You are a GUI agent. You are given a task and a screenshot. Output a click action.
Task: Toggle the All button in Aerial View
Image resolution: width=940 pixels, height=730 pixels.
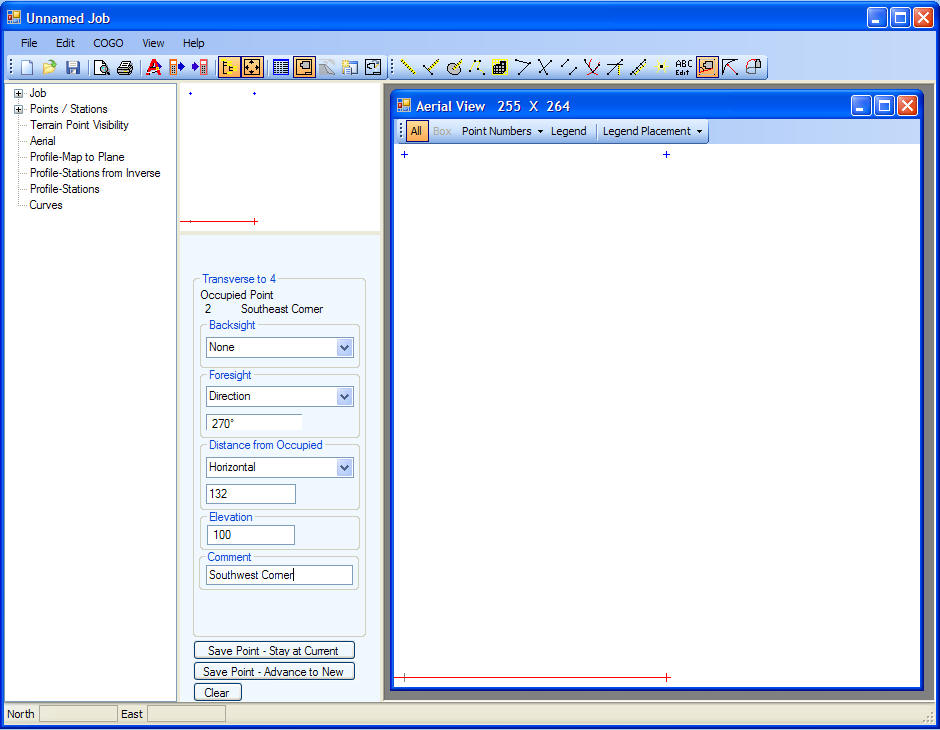click(x=417, y=131)
